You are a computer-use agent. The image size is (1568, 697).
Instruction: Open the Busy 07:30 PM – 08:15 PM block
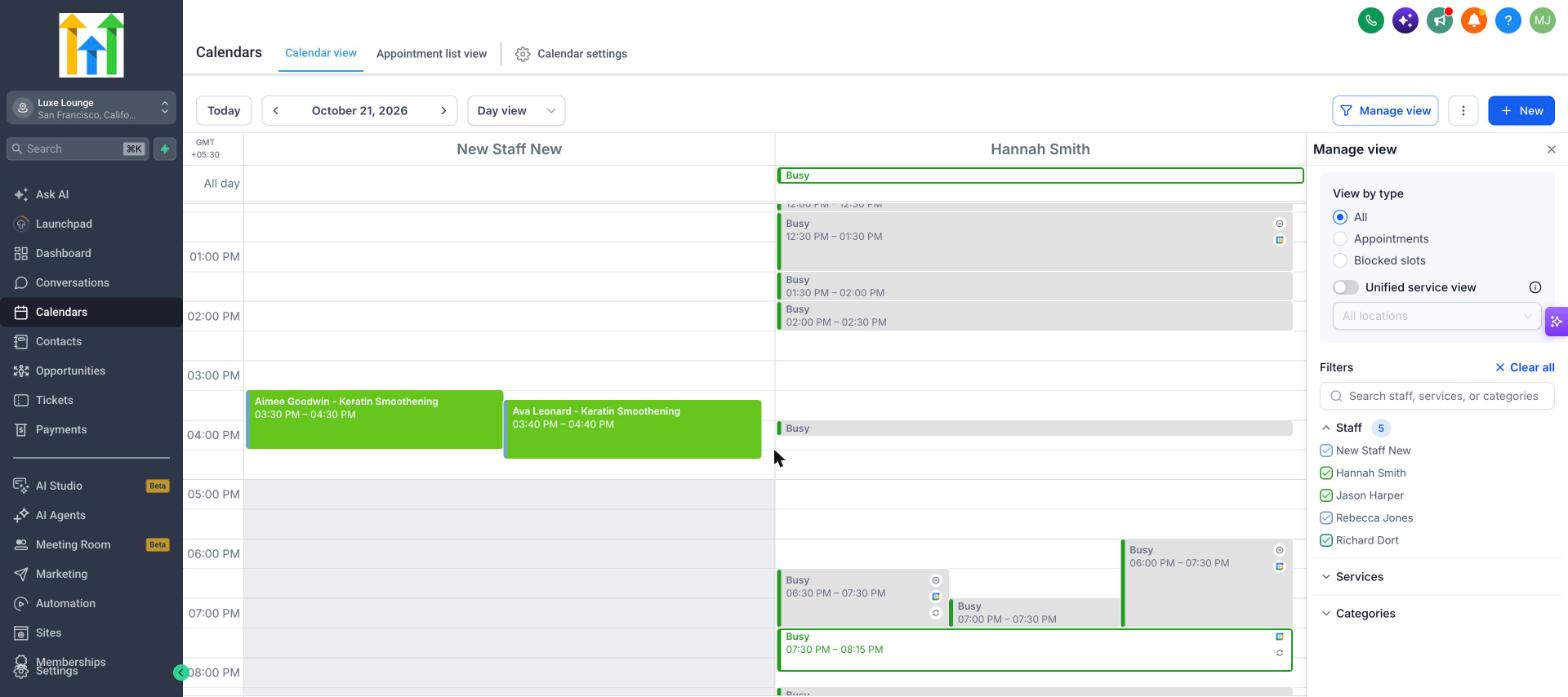point(1035,650)
